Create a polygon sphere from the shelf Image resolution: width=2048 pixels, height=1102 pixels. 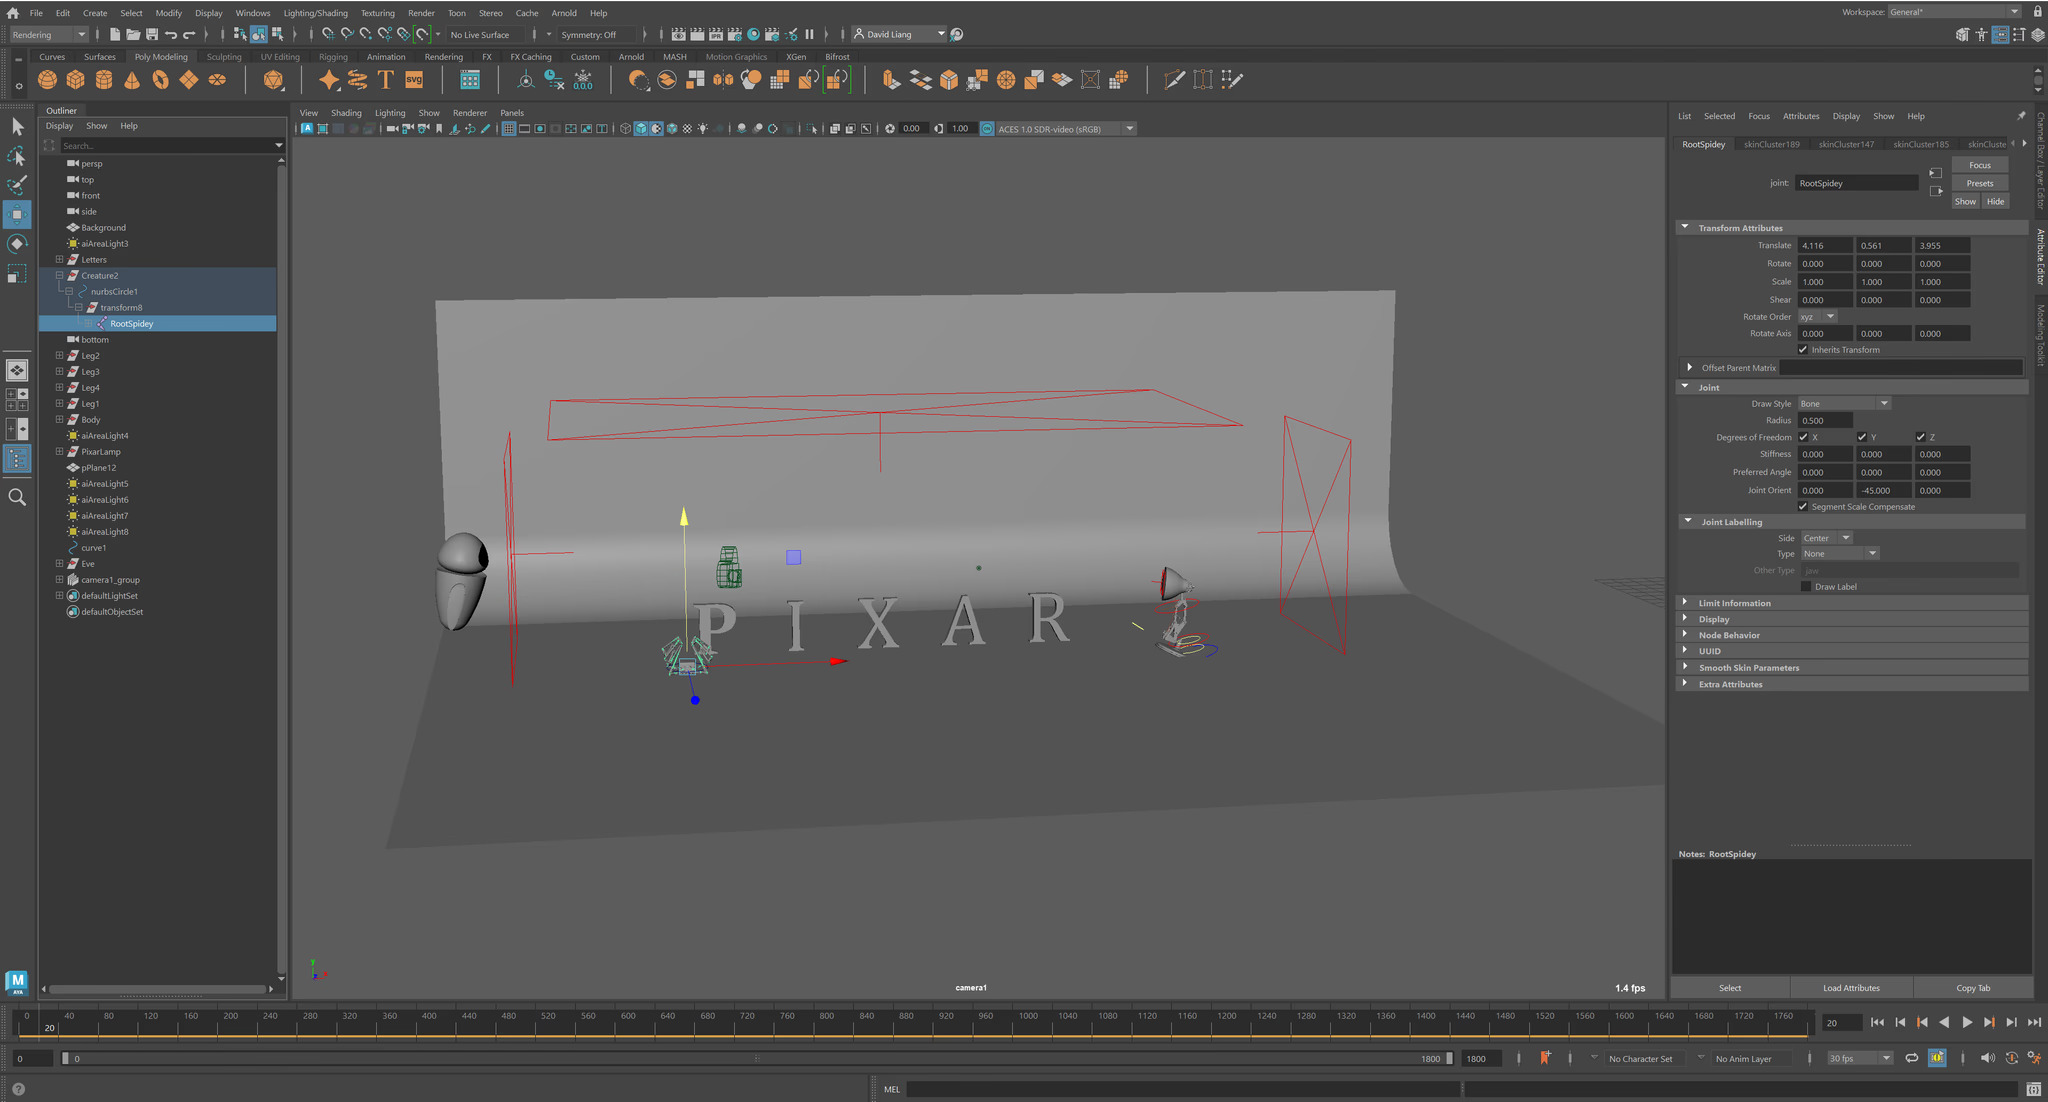[x=47, y=80]
